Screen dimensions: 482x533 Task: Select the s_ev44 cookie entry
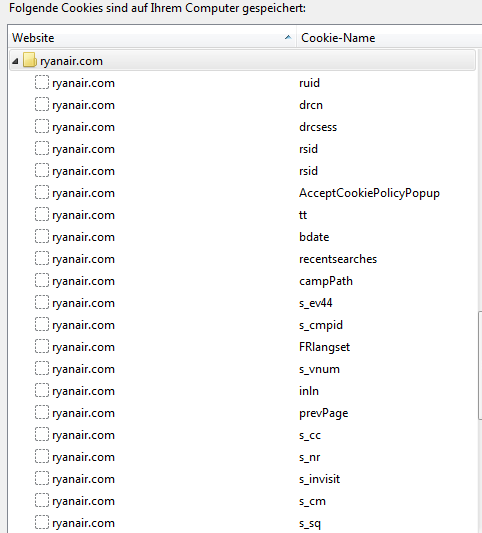(x=242, y=303)
